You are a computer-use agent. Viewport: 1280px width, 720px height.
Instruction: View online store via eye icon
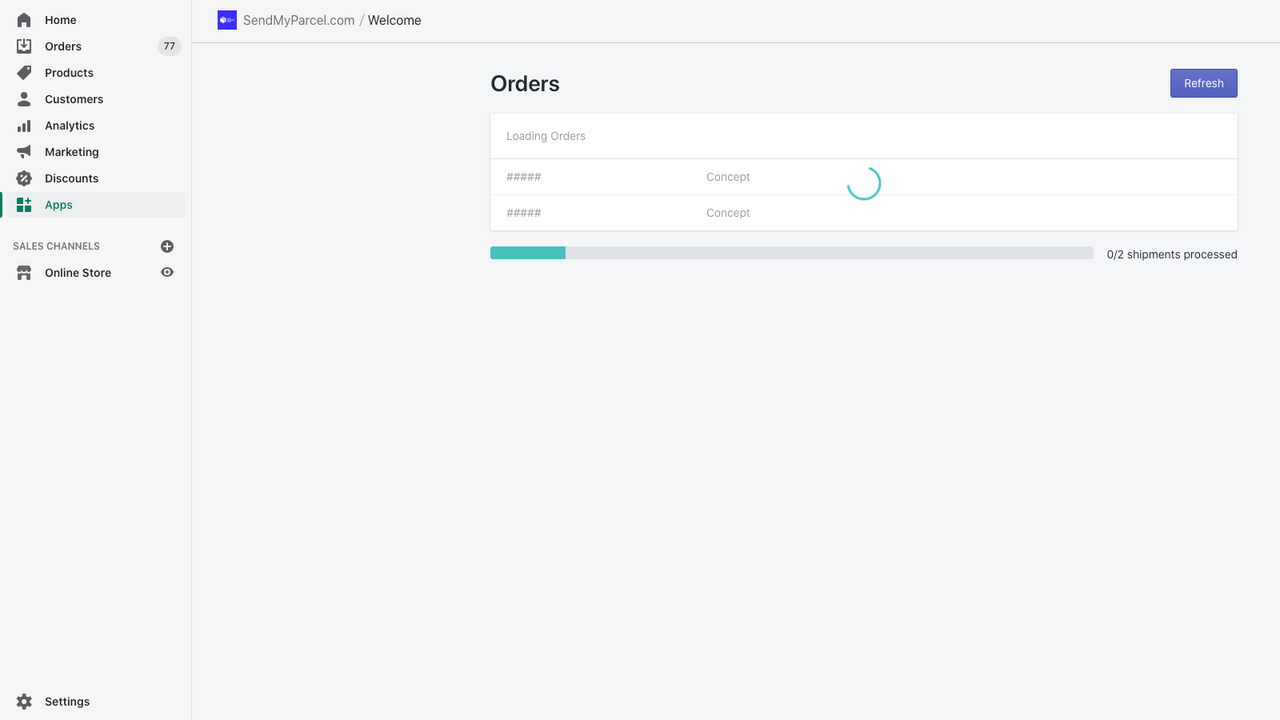pos(167,272)
